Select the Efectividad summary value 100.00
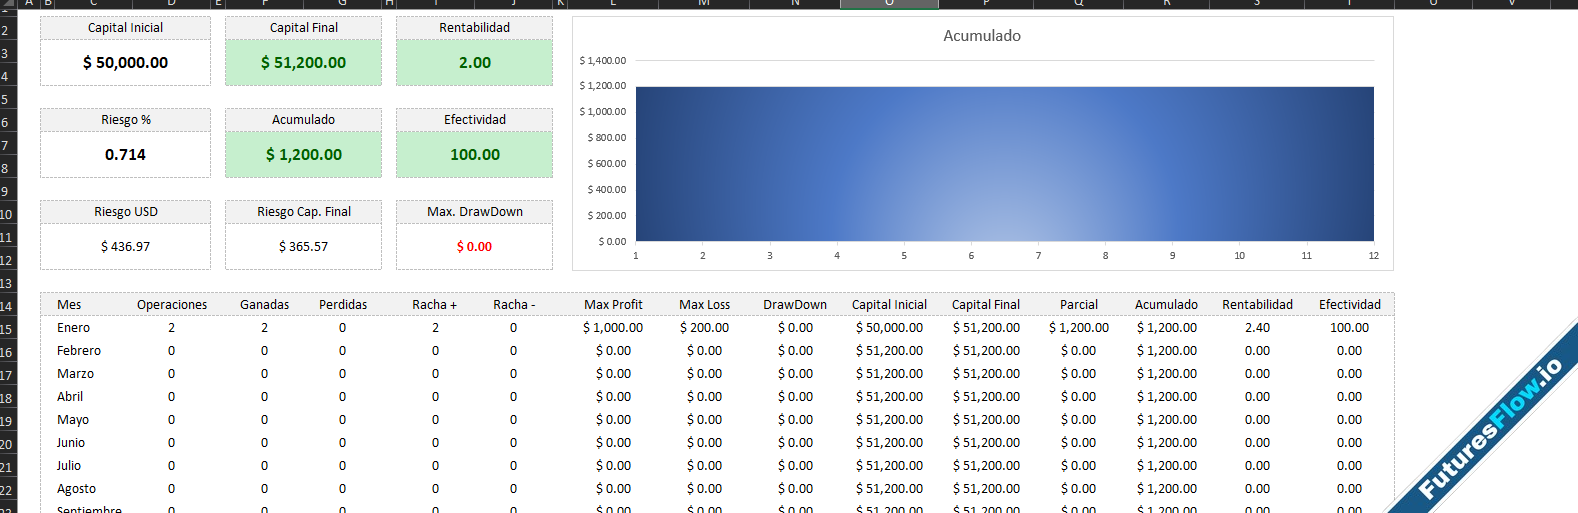 474,155
